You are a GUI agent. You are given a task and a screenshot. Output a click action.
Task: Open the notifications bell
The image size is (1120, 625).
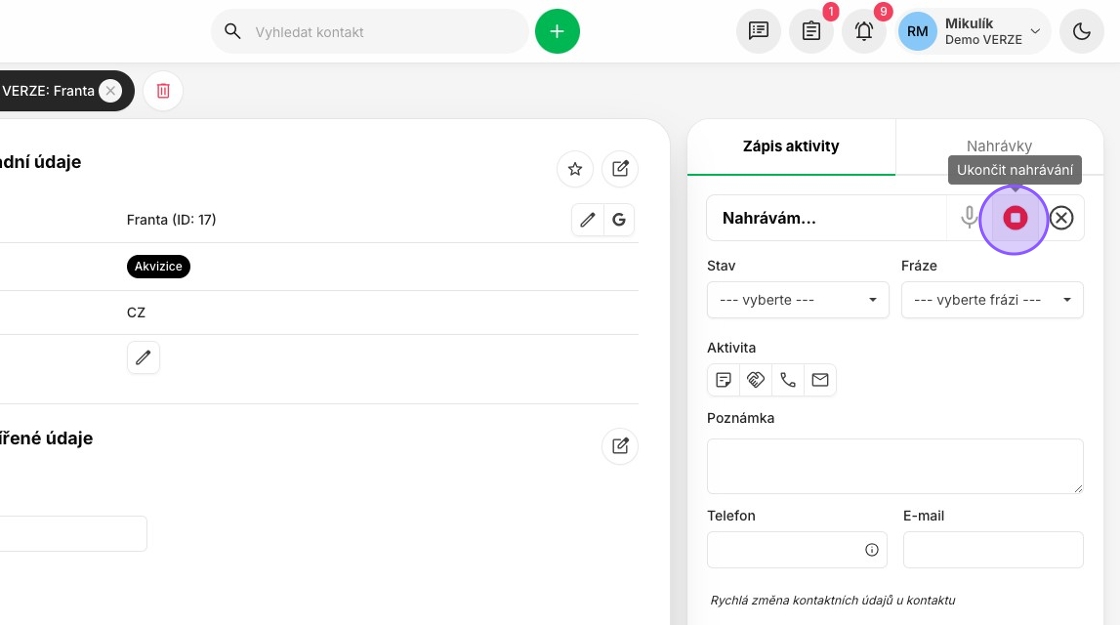pos(864,31)
